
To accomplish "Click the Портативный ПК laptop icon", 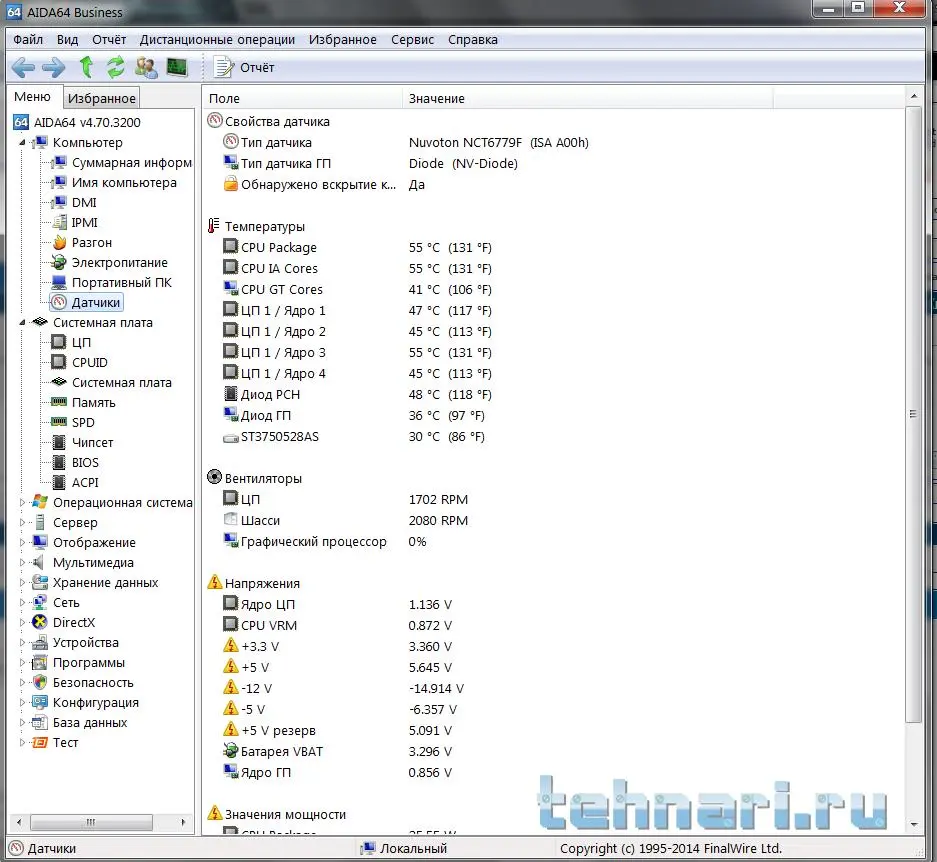I will click(59, 282).
